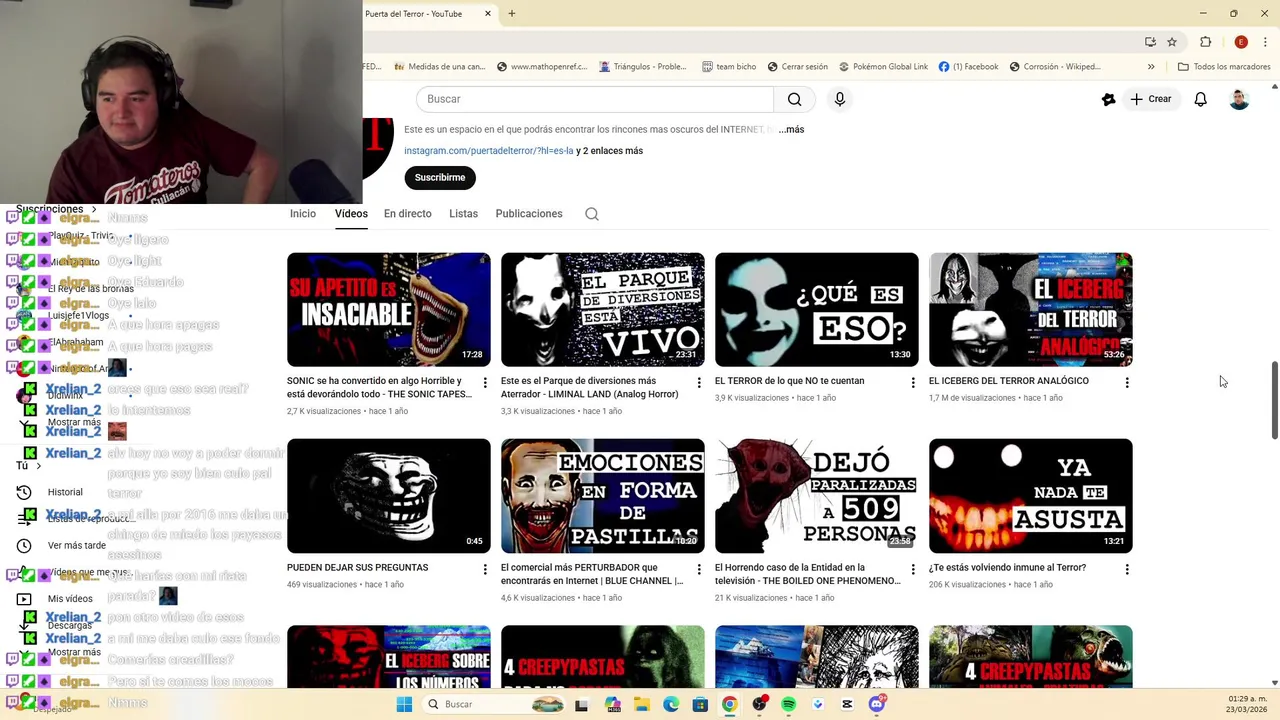Screen dimensions: 1280x720
Task: Play the SU APETITO ES INSACIABLE thumbnail
Action: pyautogui.click(x=389, y=310)
